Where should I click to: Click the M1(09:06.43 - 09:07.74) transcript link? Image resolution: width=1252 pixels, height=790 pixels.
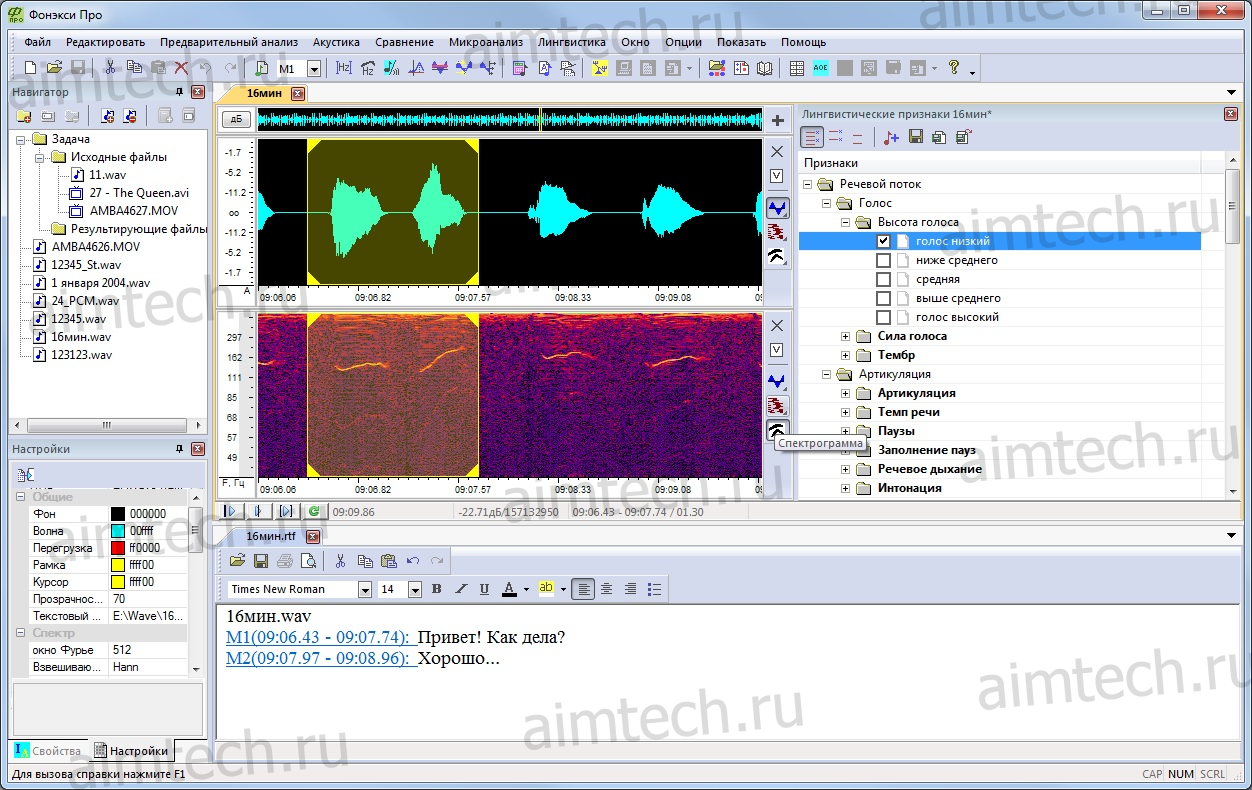[x=318, y=637]
